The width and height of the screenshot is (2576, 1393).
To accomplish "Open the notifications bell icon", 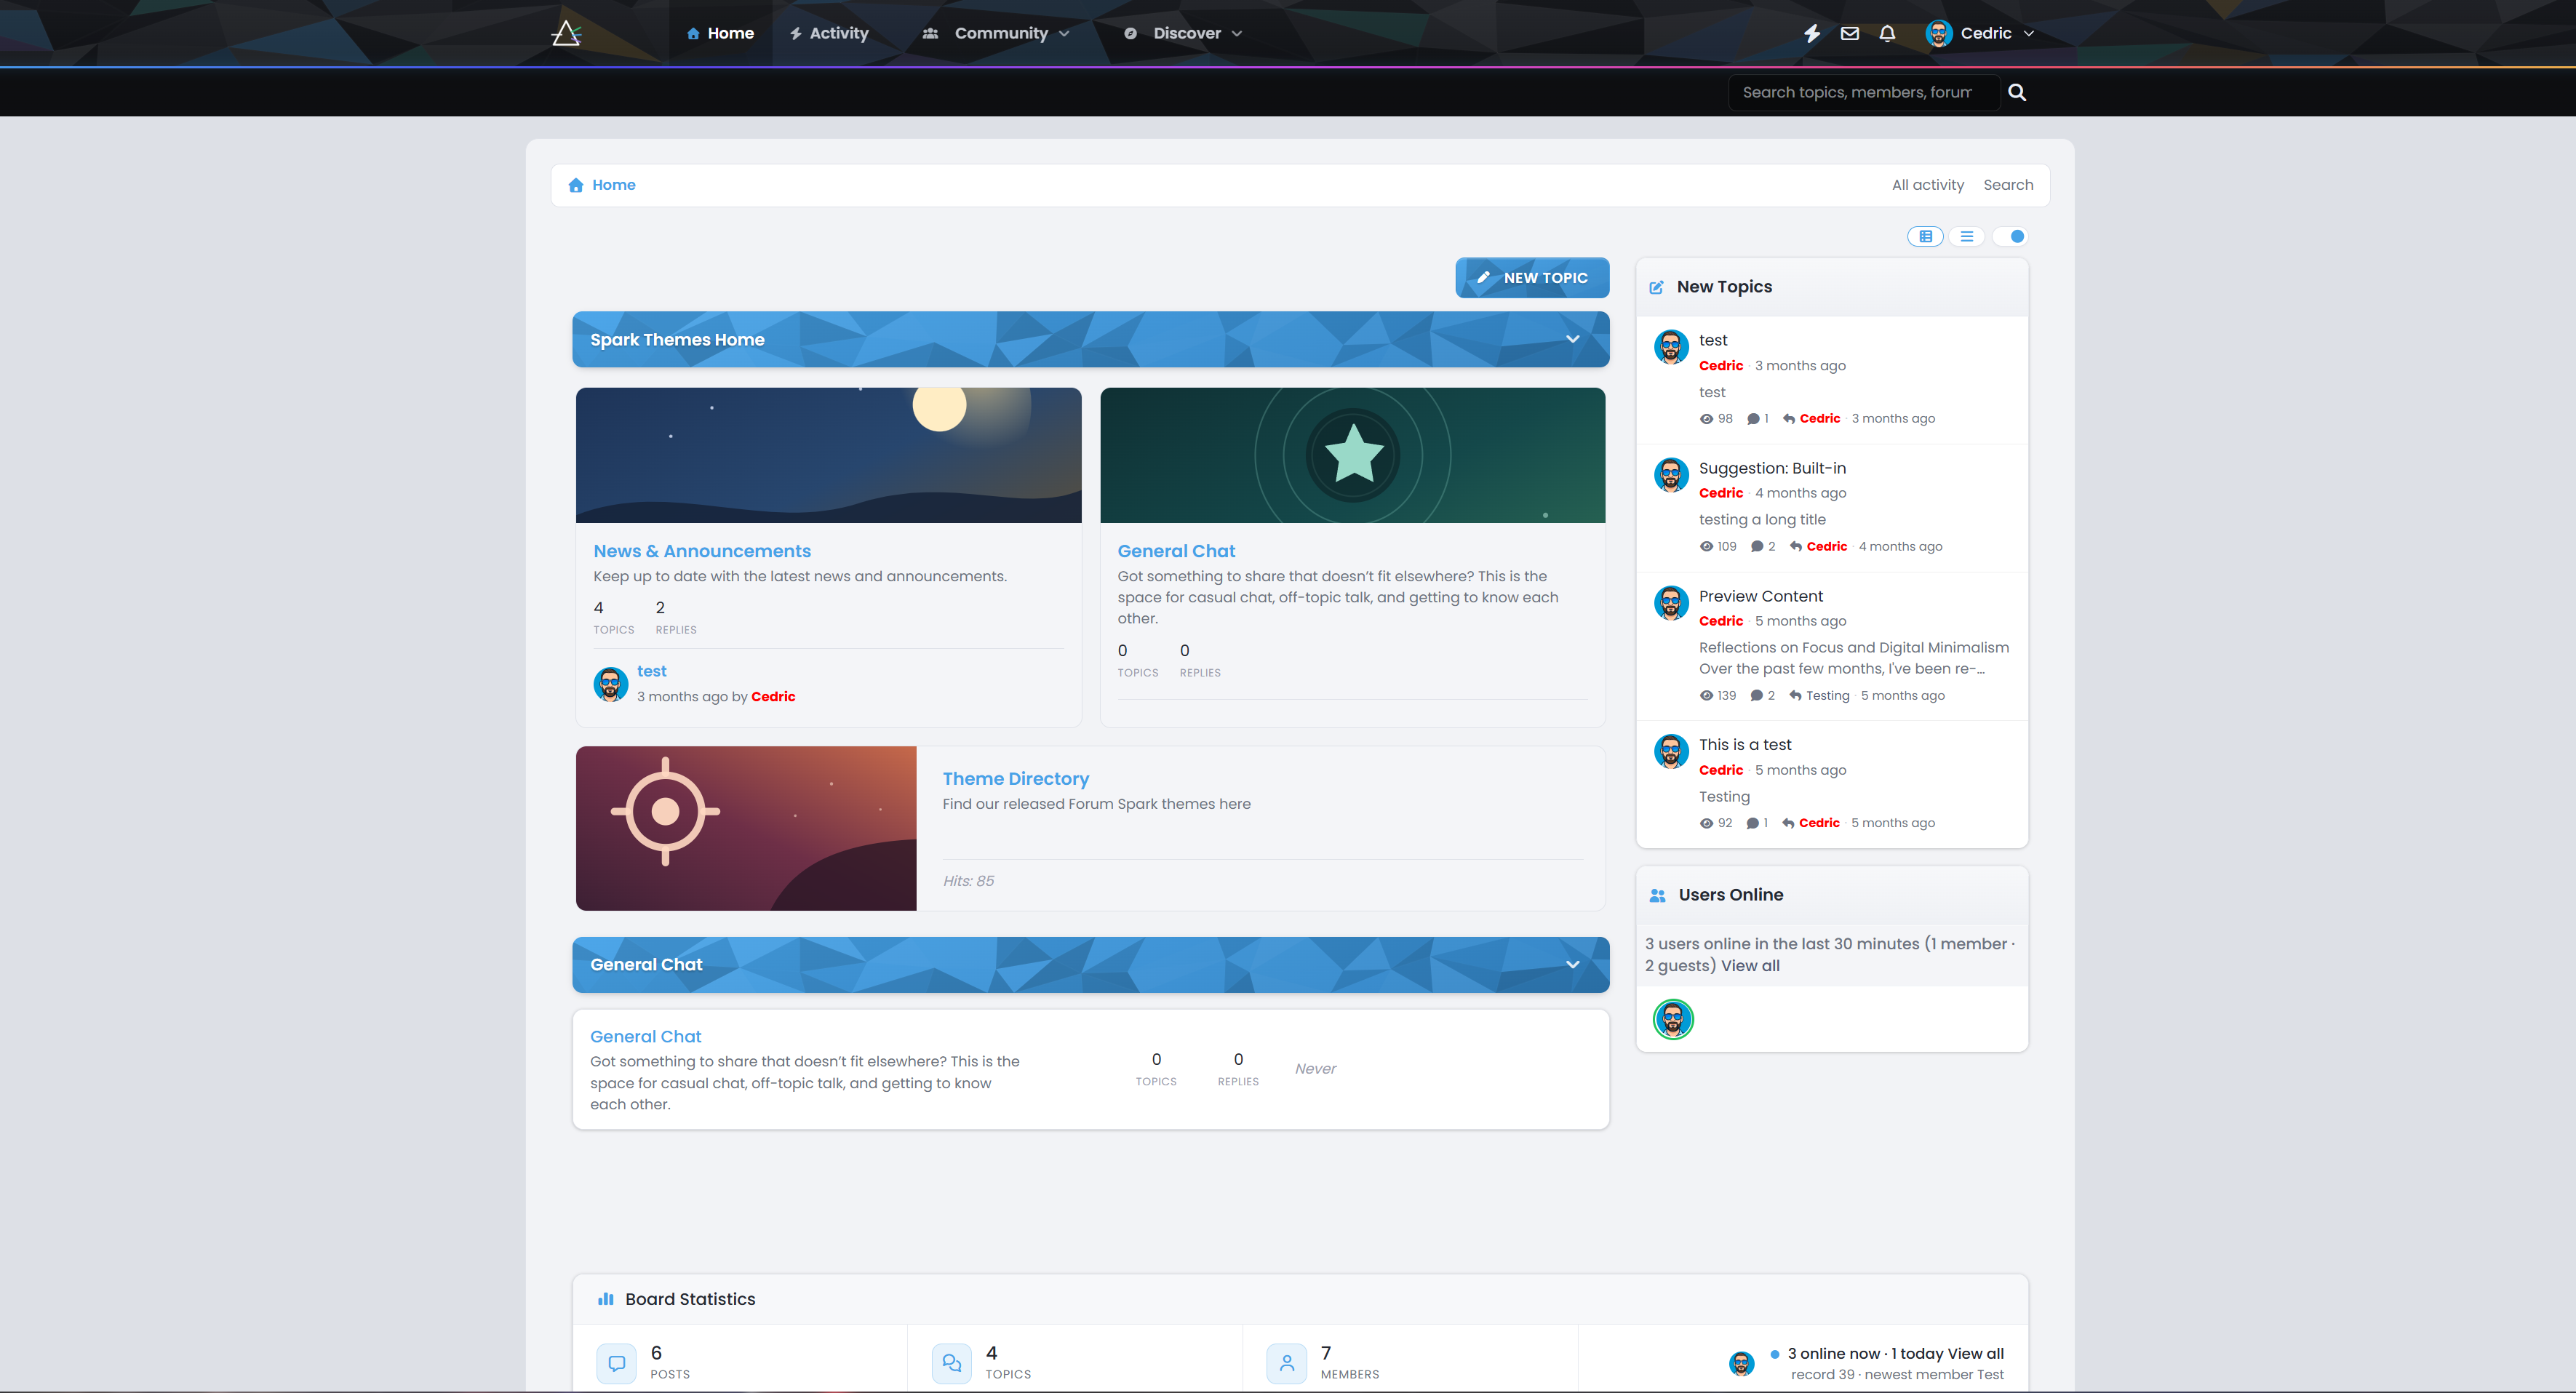I will click(x=1887, y=33).
